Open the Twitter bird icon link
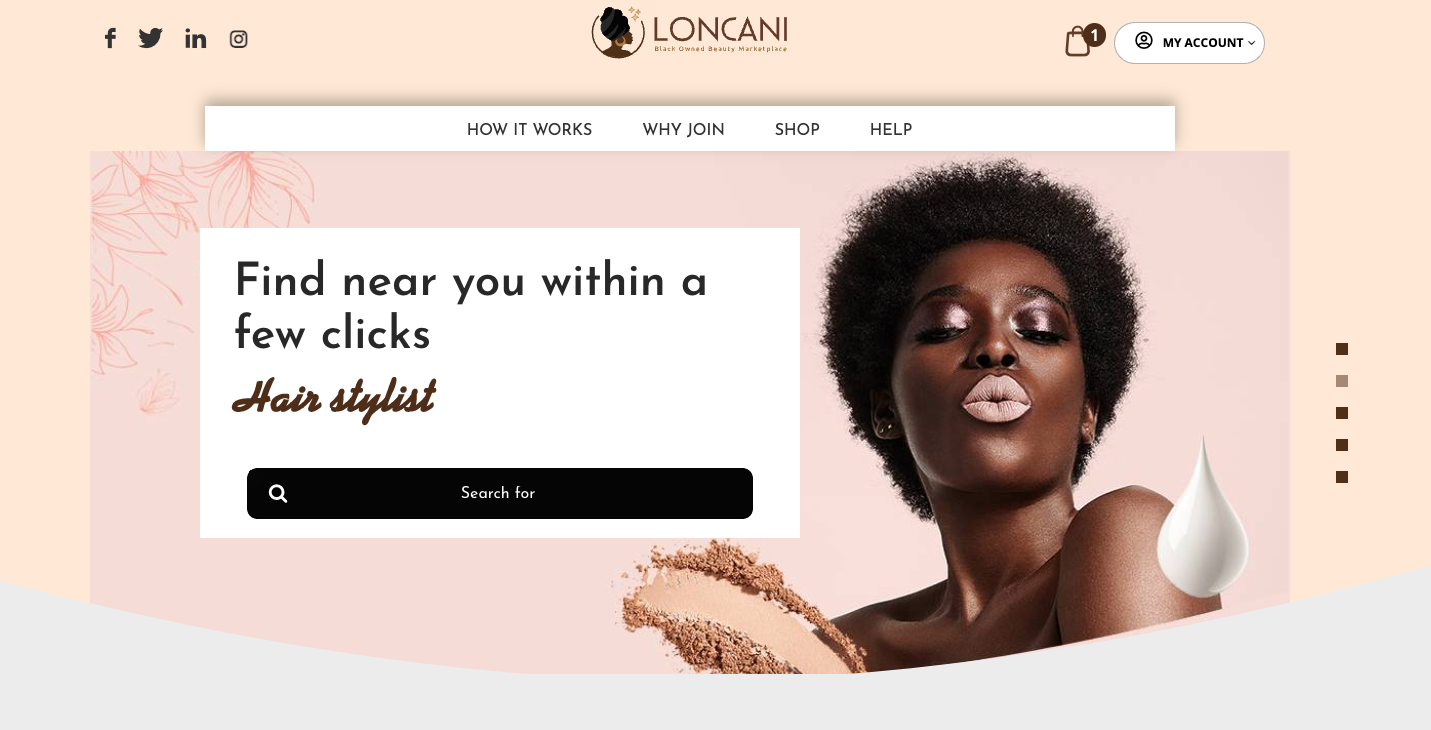1431x730 pixels. coord(151,39)
